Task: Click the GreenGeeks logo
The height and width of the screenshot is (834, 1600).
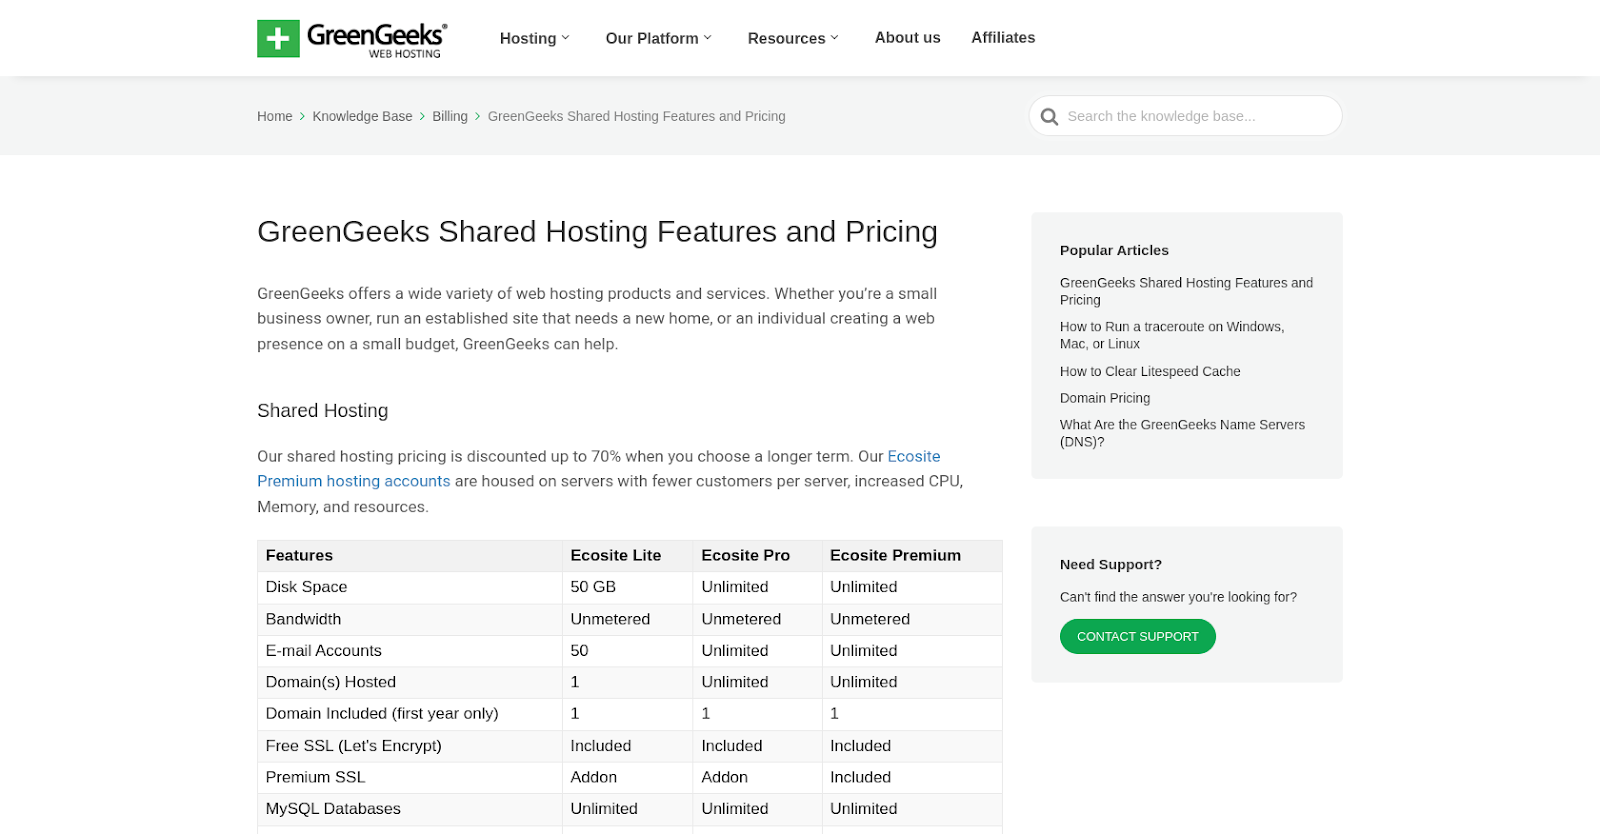Action: pyautogui.click(x=352, y=39)
